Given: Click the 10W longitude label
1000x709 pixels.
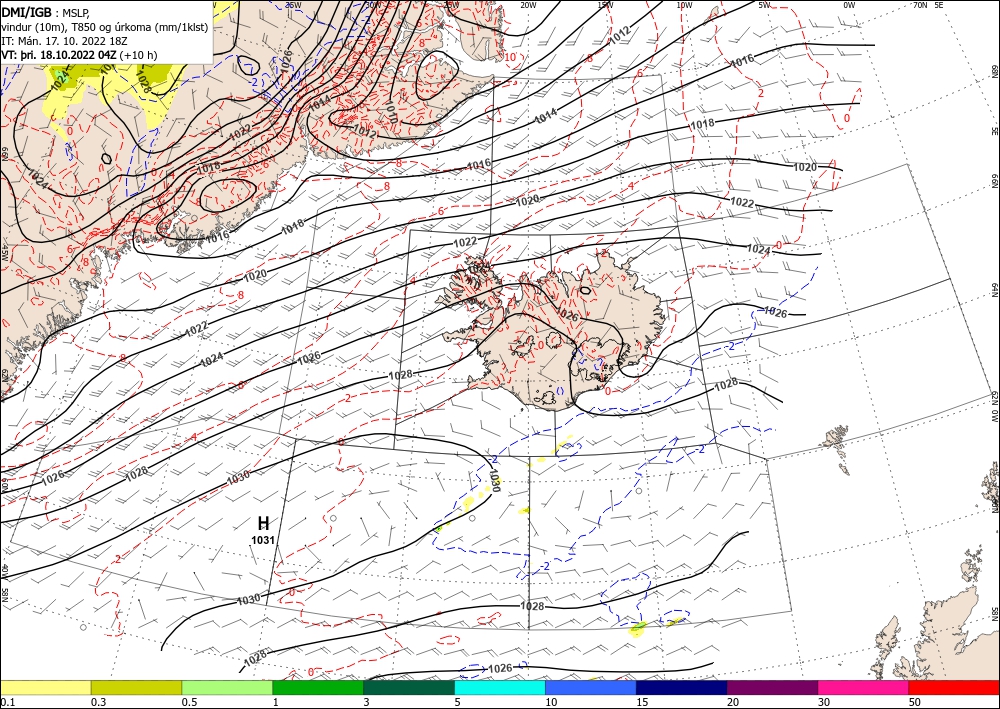Looking at the screenshot, I should (x=684, y=5).
